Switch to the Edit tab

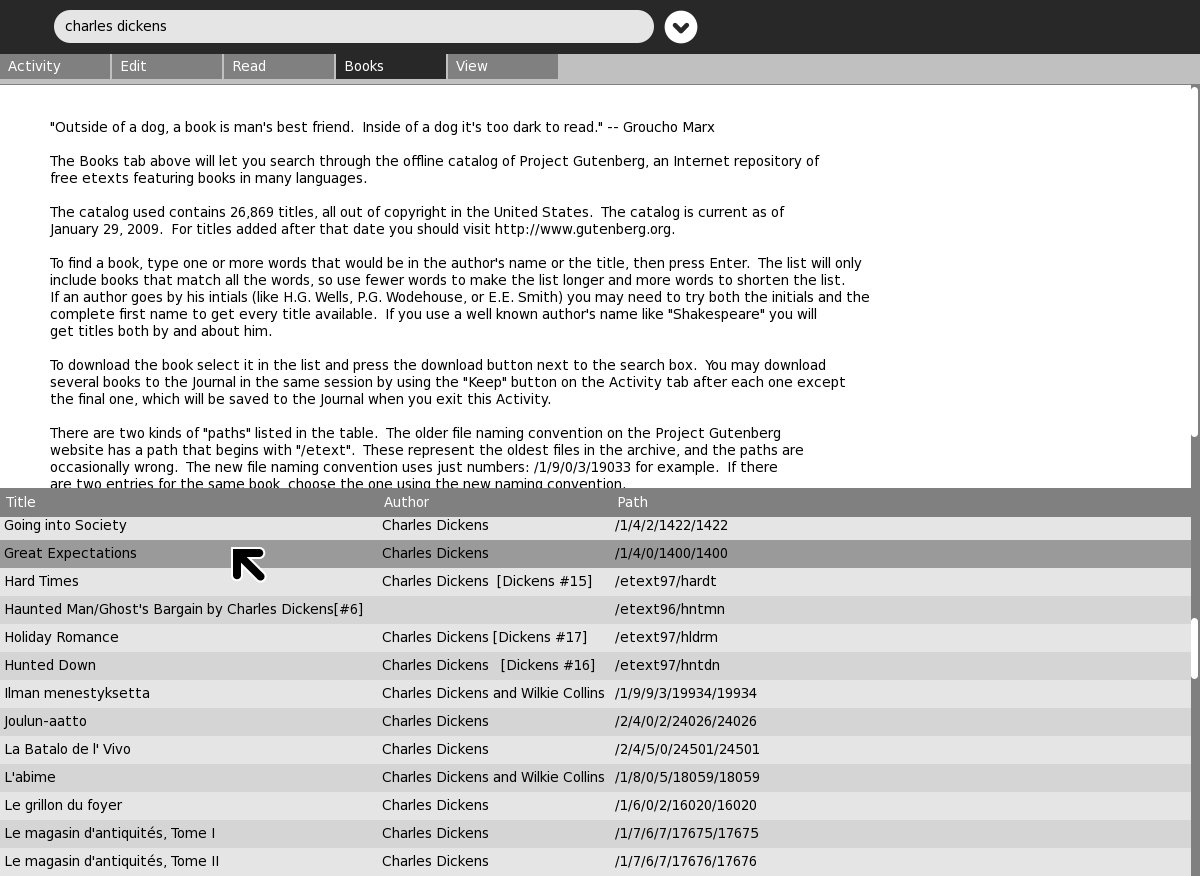coord(167,66)
